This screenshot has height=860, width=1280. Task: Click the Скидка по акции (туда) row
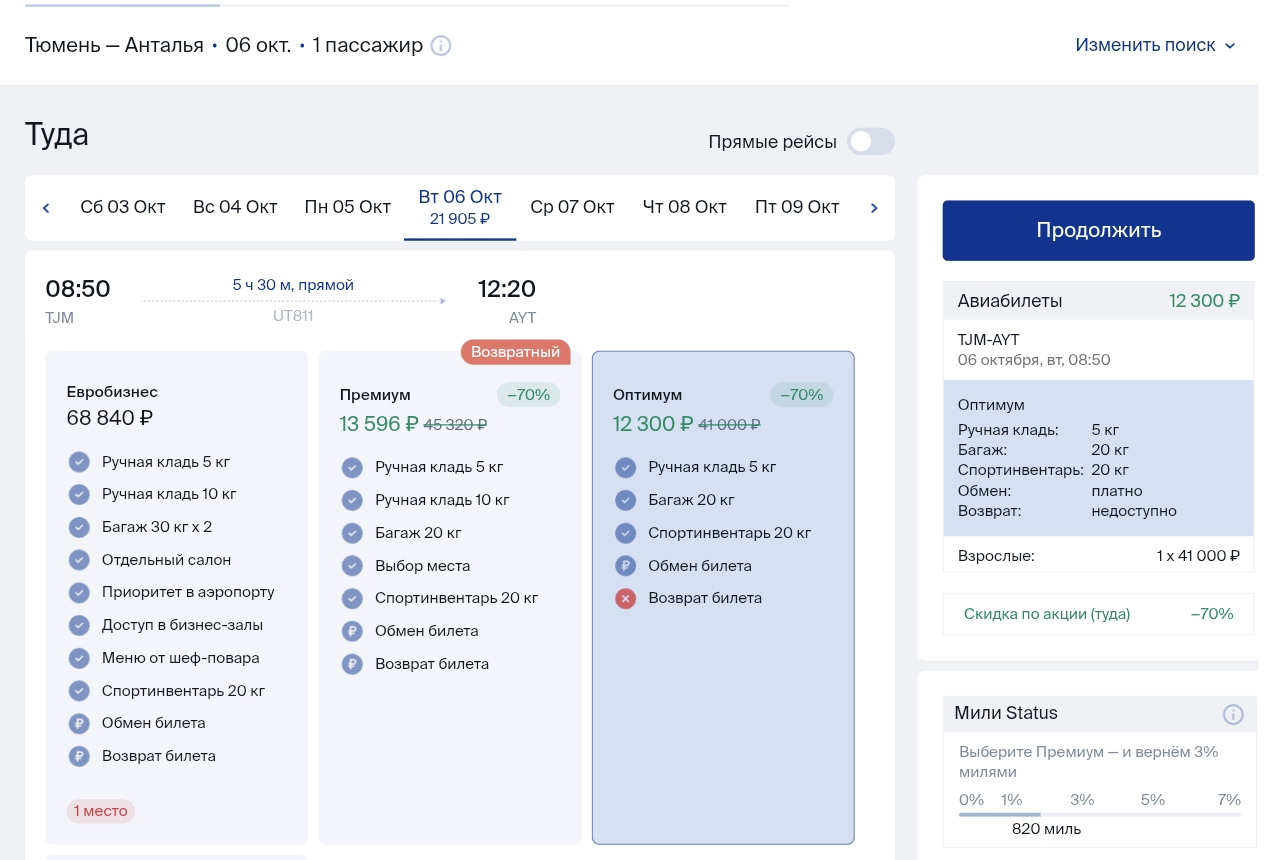(x=1098, y=614)
